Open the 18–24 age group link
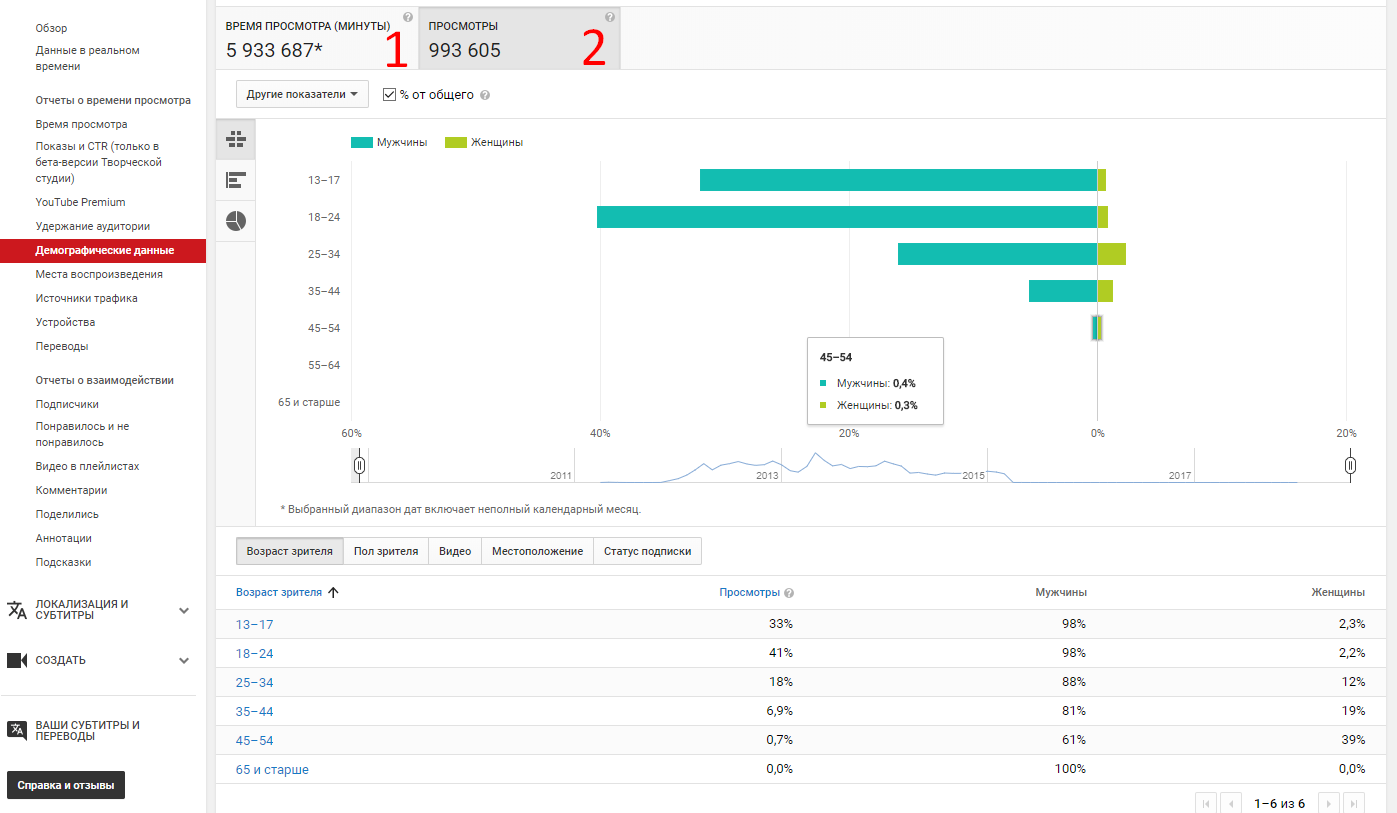The height and width of the screenshot is (813, 1397). point(254,653)
